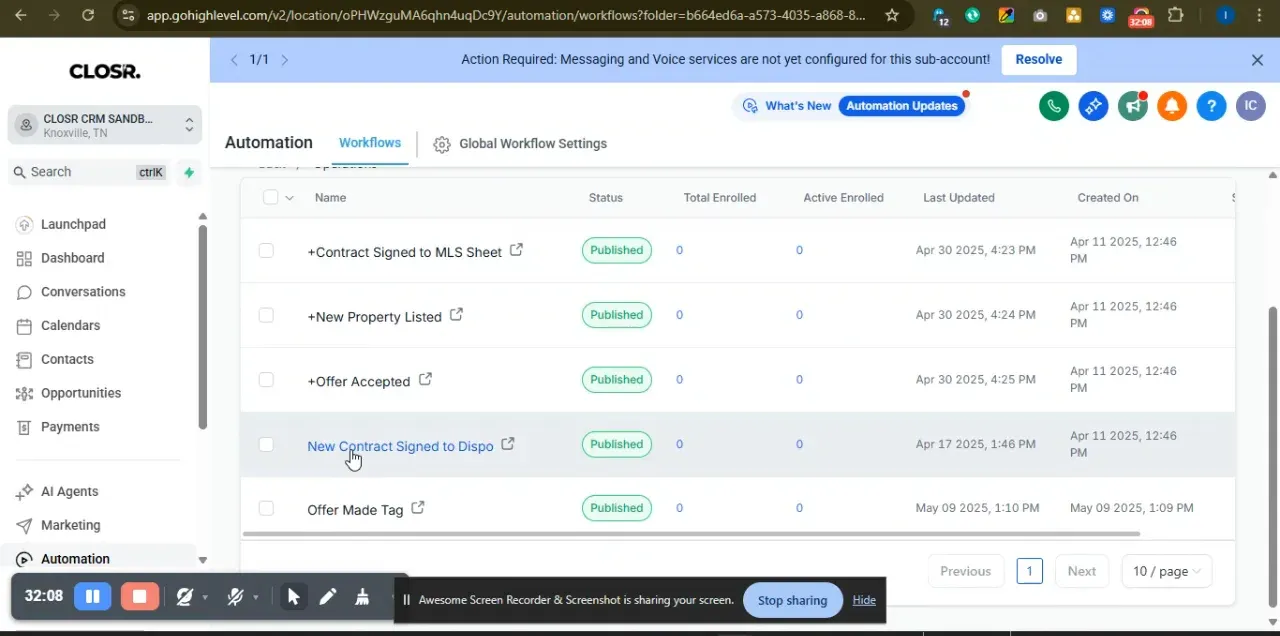Open the IC profile avatar
This screenshot has height=636, width=1280.
1251,106
